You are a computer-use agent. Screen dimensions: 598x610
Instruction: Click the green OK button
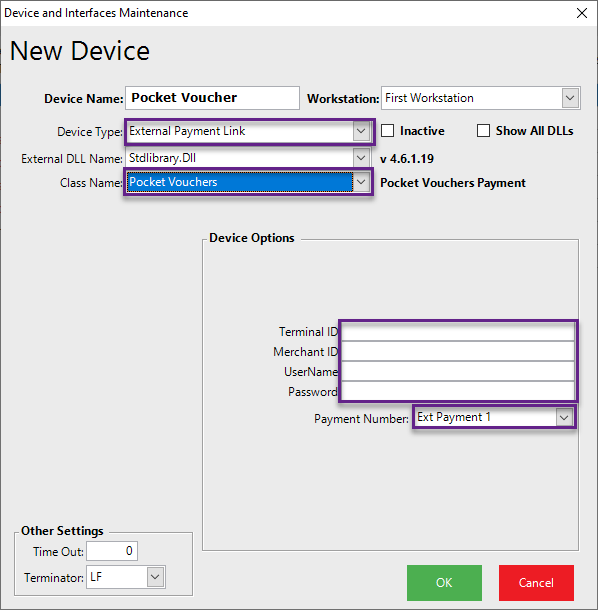tap(444, 583)
